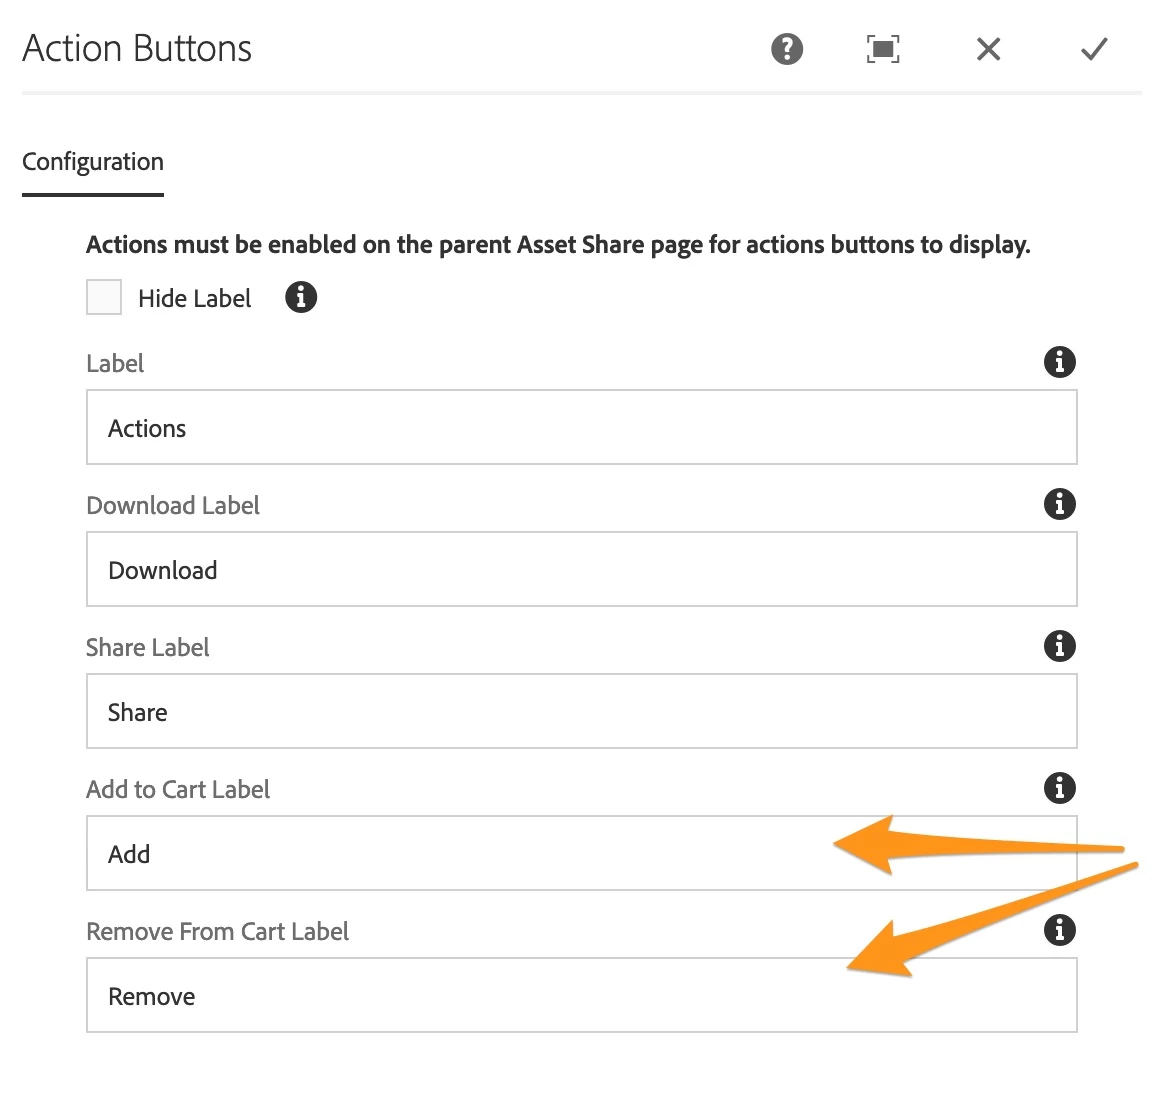Show info tooltip beside Hide Label
Image resolution: width=1166 pixels, height=1110 pixels.
click(301, 297)
